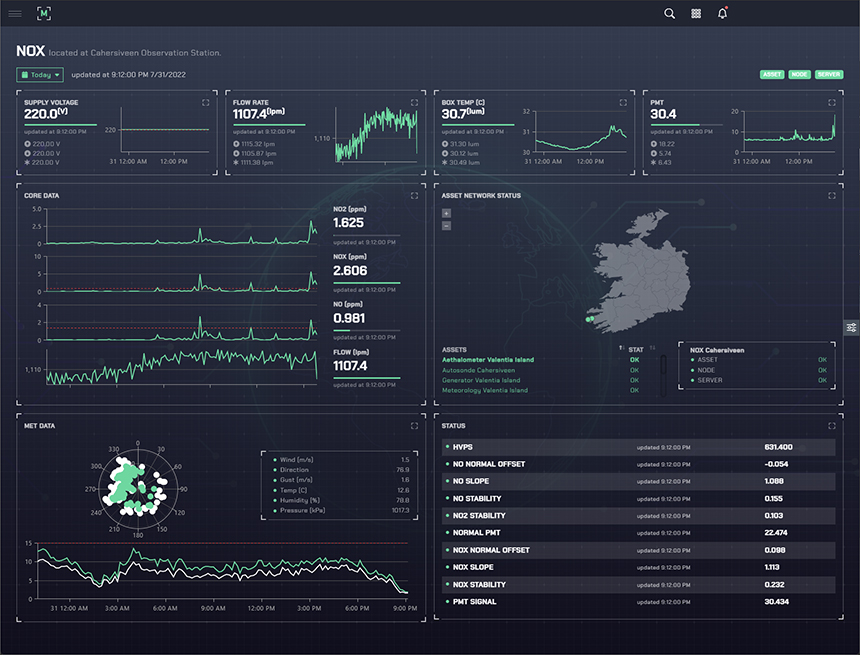Click the wind direction polar chart

pos(138,488)
